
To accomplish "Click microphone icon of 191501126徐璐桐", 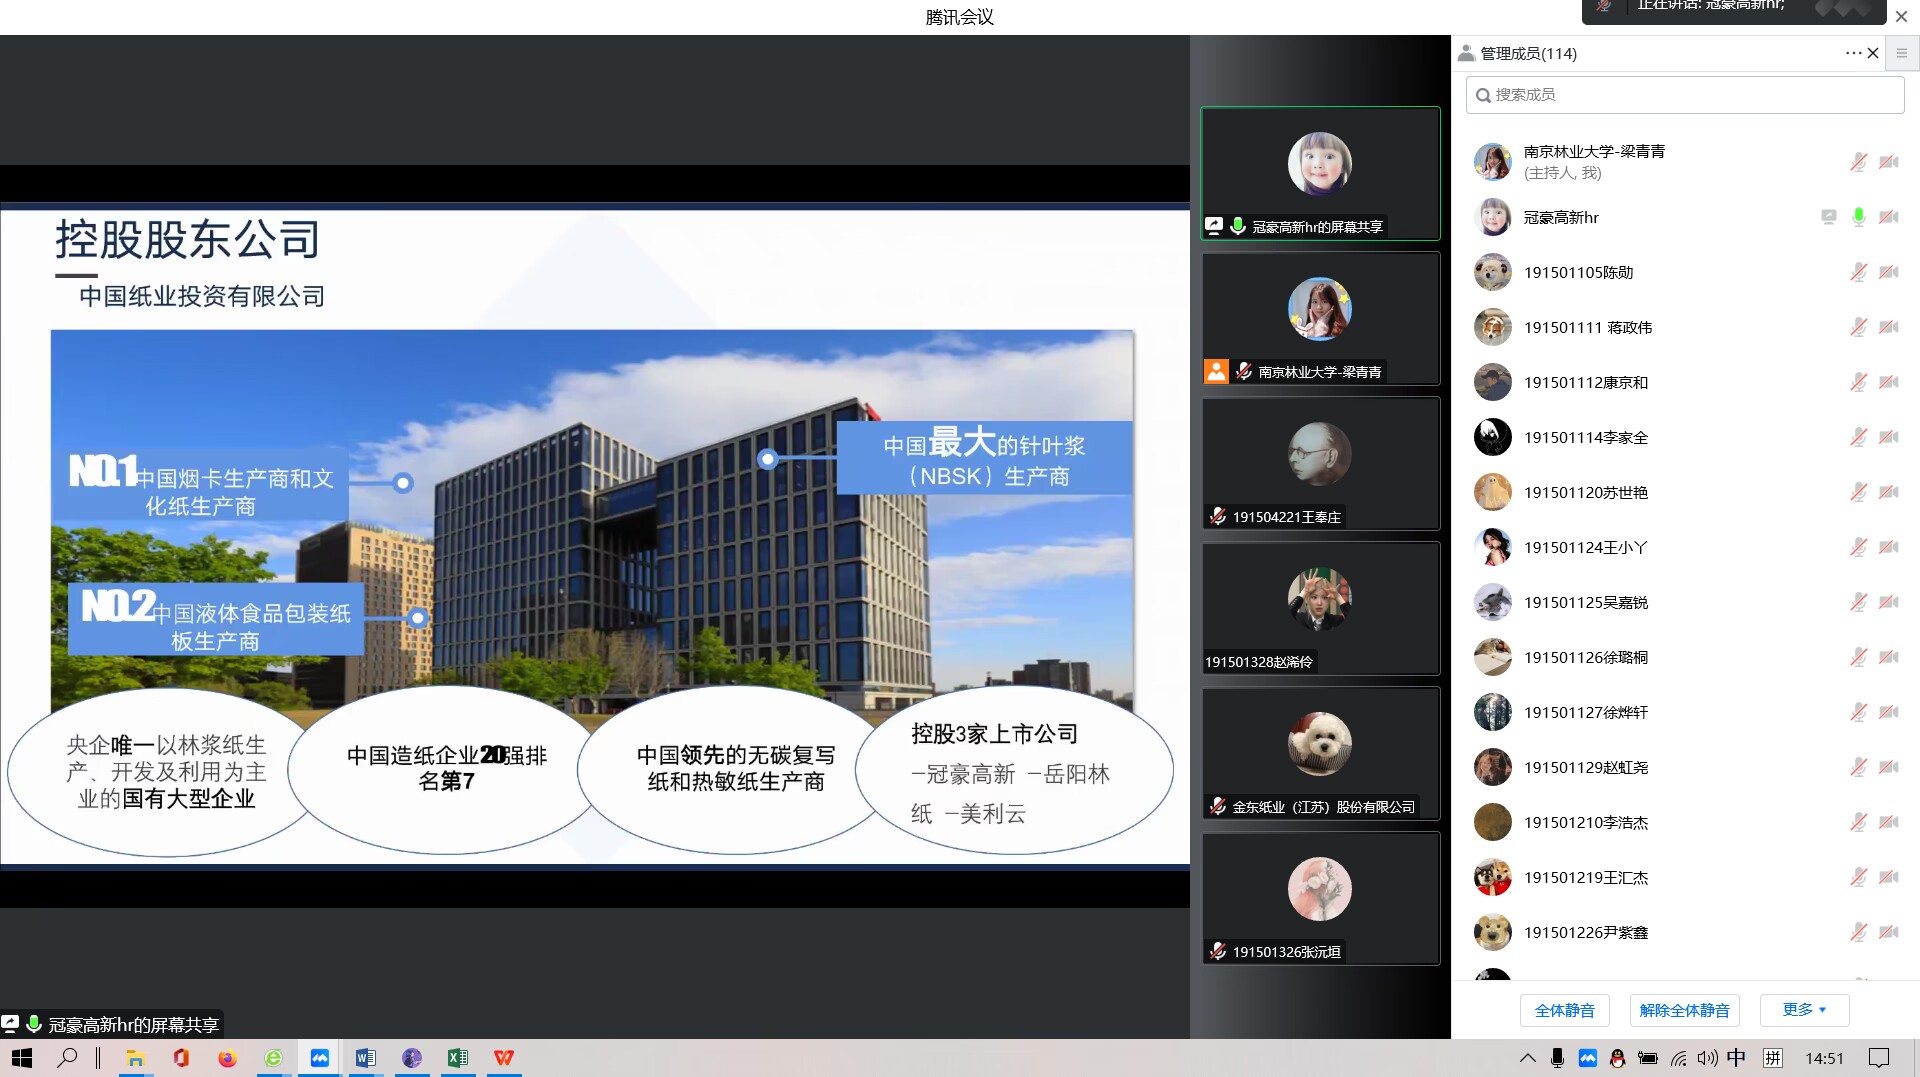I will pos(1858,657).
